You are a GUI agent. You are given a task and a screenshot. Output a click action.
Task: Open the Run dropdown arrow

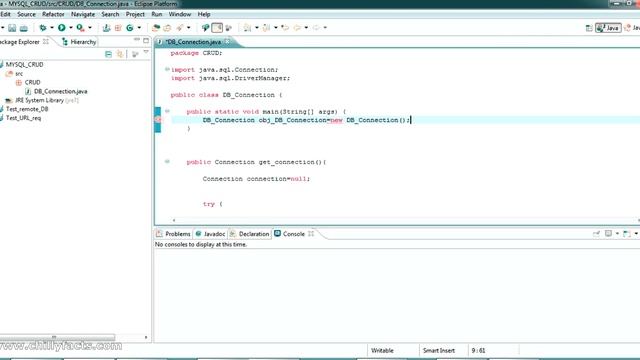71,28
